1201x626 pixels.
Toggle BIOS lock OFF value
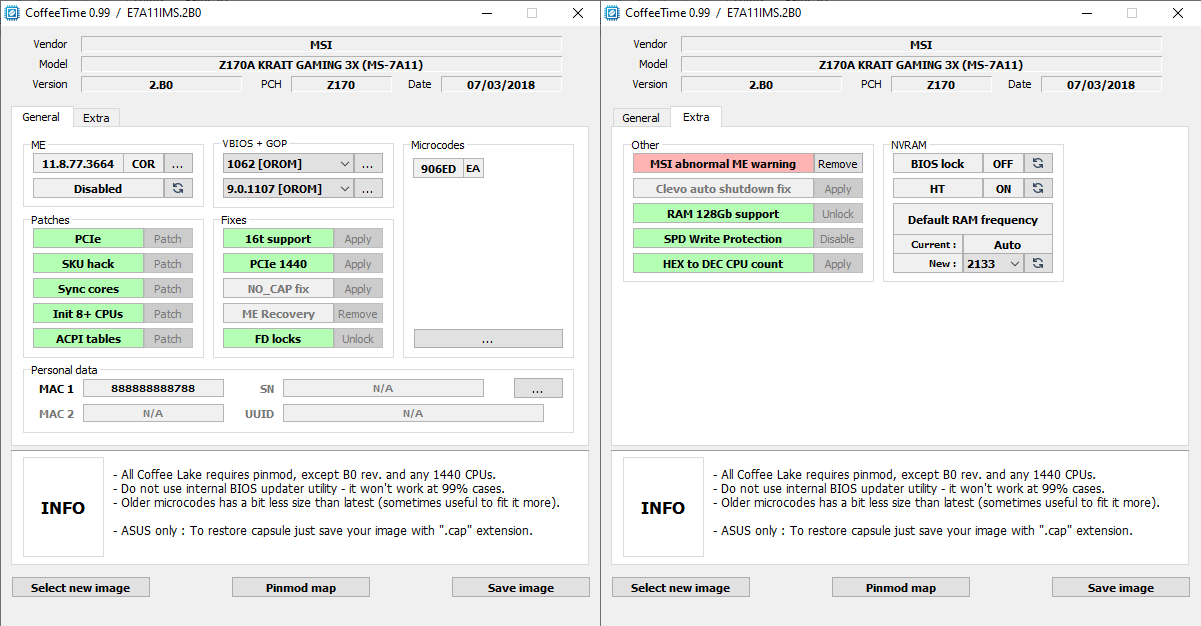(1003, 163)
